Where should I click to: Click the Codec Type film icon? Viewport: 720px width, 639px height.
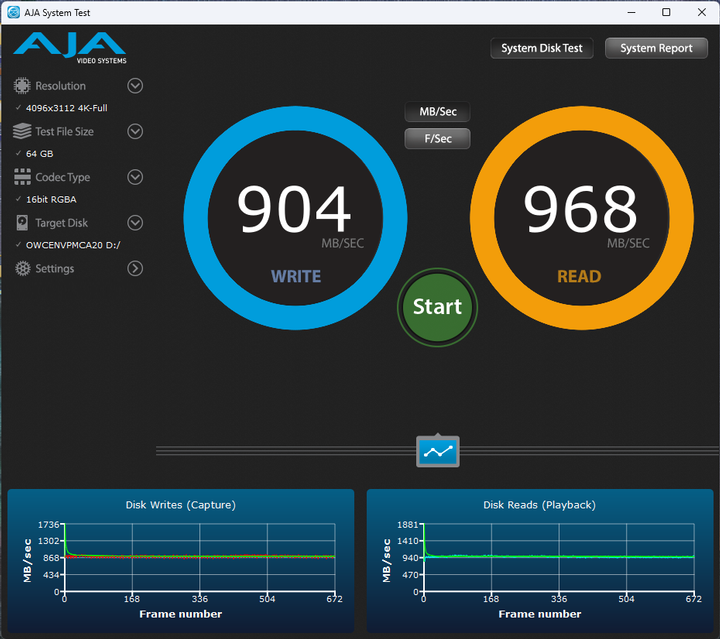[22, 177]
